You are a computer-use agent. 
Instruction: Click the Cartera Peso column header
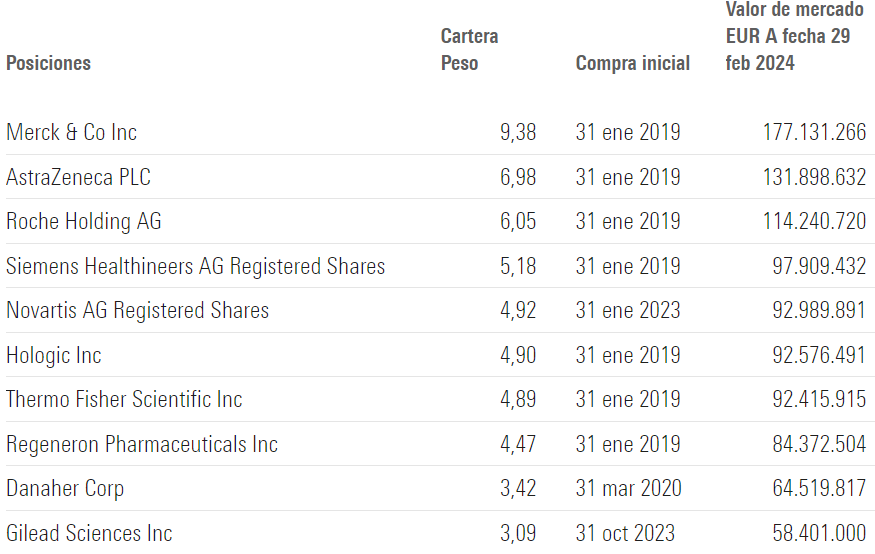click(x=469, y=50)
